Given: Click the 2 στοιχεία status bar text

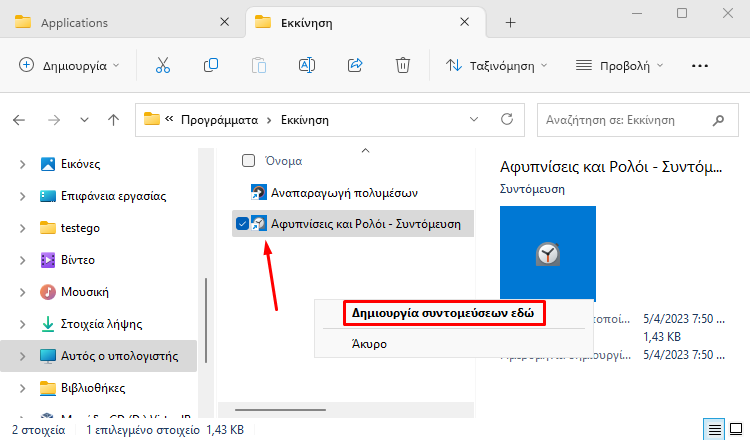Looking at the screenshot, I should tap(38, 429).
